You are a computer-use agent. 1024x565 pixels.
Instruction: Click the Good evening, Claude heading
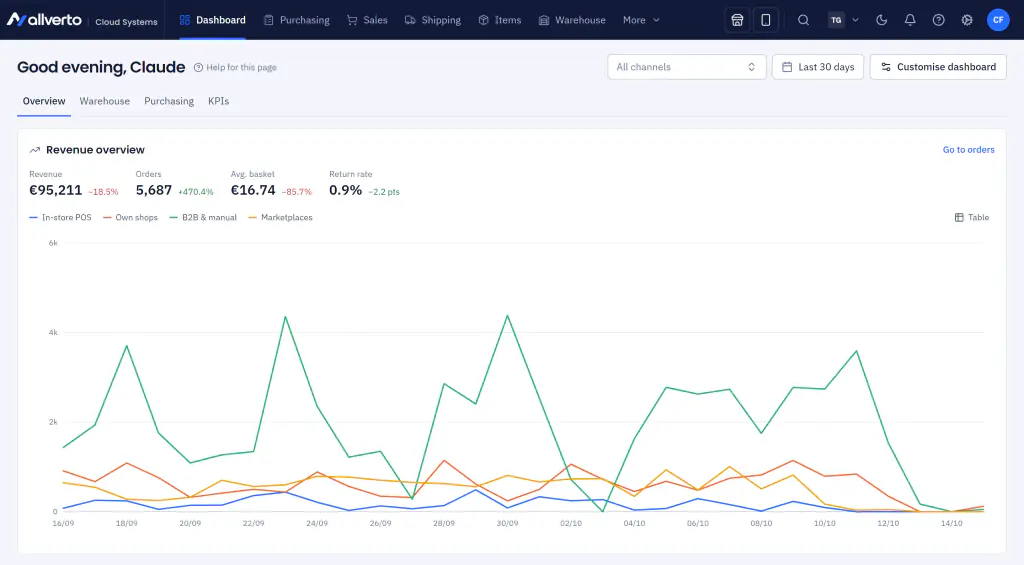[101, 67]
